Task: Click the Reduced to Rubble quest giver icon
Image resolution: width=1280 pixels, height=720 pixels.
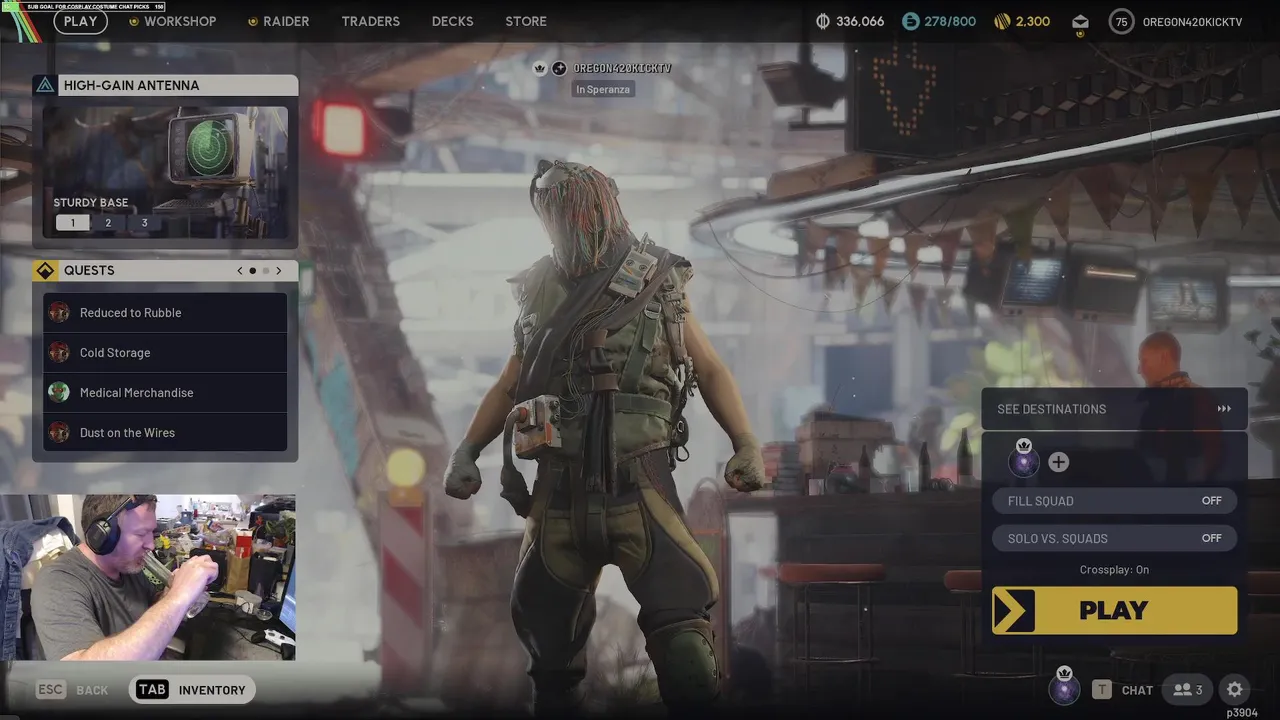Action: (x=59, y=312)
